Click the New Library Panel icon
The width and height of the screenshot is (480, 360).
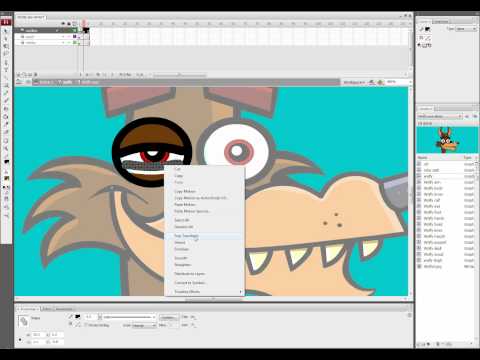(475, 116)
